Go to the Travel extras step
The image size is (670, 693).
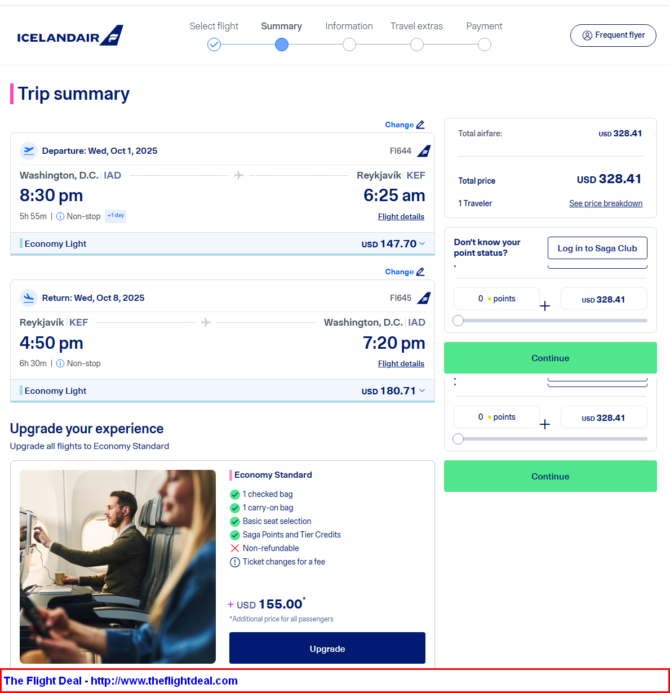(416, 27)
